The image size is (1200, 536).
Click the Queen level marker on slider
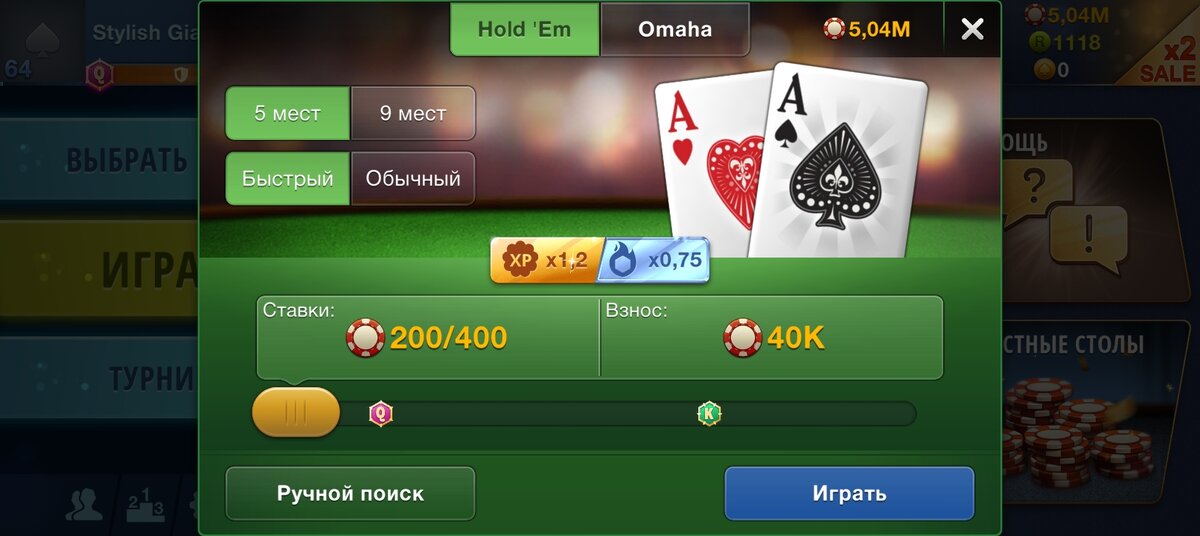click(x=381, y=413)
